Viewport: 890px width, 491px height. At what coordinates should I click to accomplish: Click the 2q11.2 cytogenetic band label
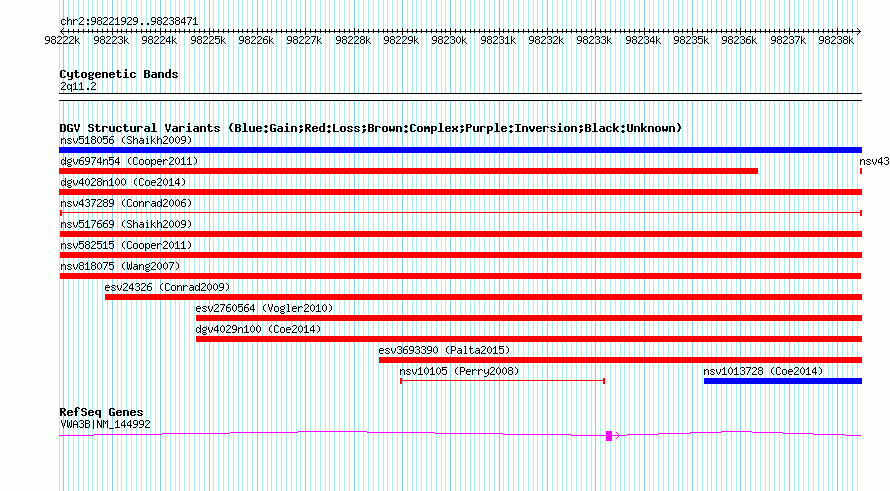78,86
